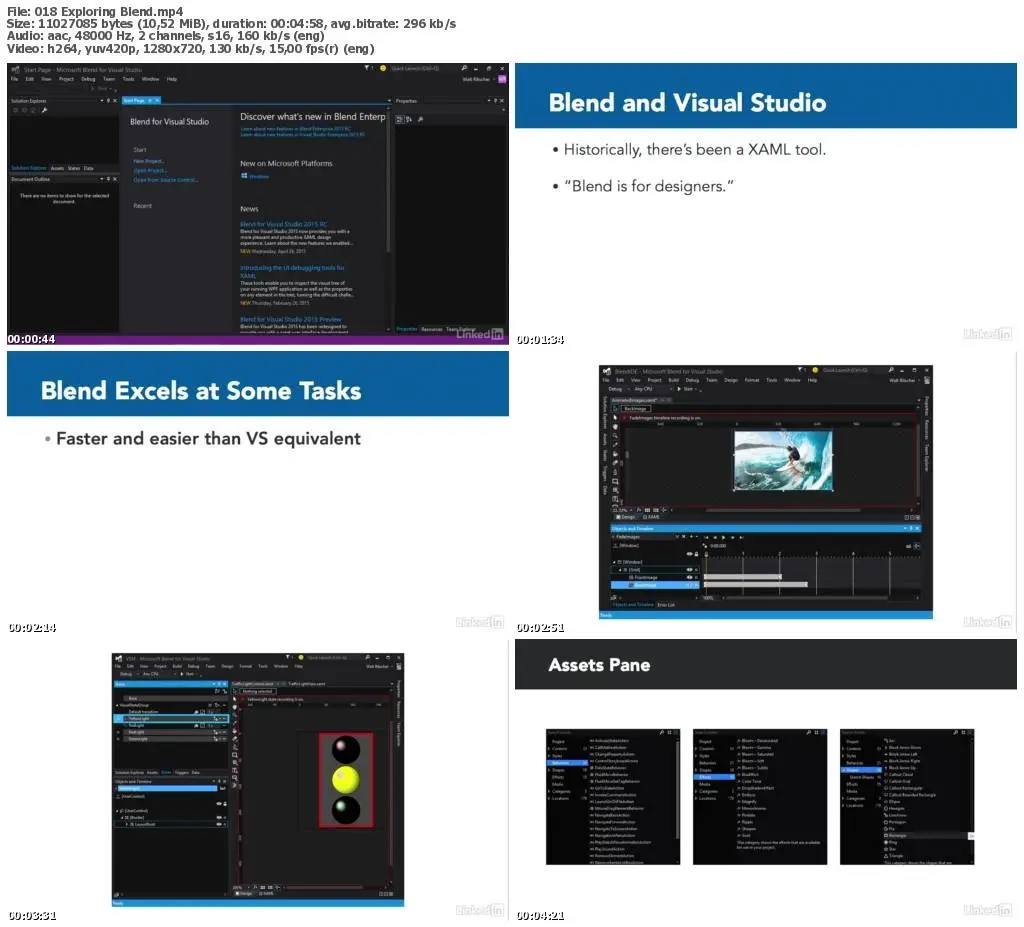Click Open Project link on Start Page
The height and width of the screenshot is (927, 1024).
[150, 171]
